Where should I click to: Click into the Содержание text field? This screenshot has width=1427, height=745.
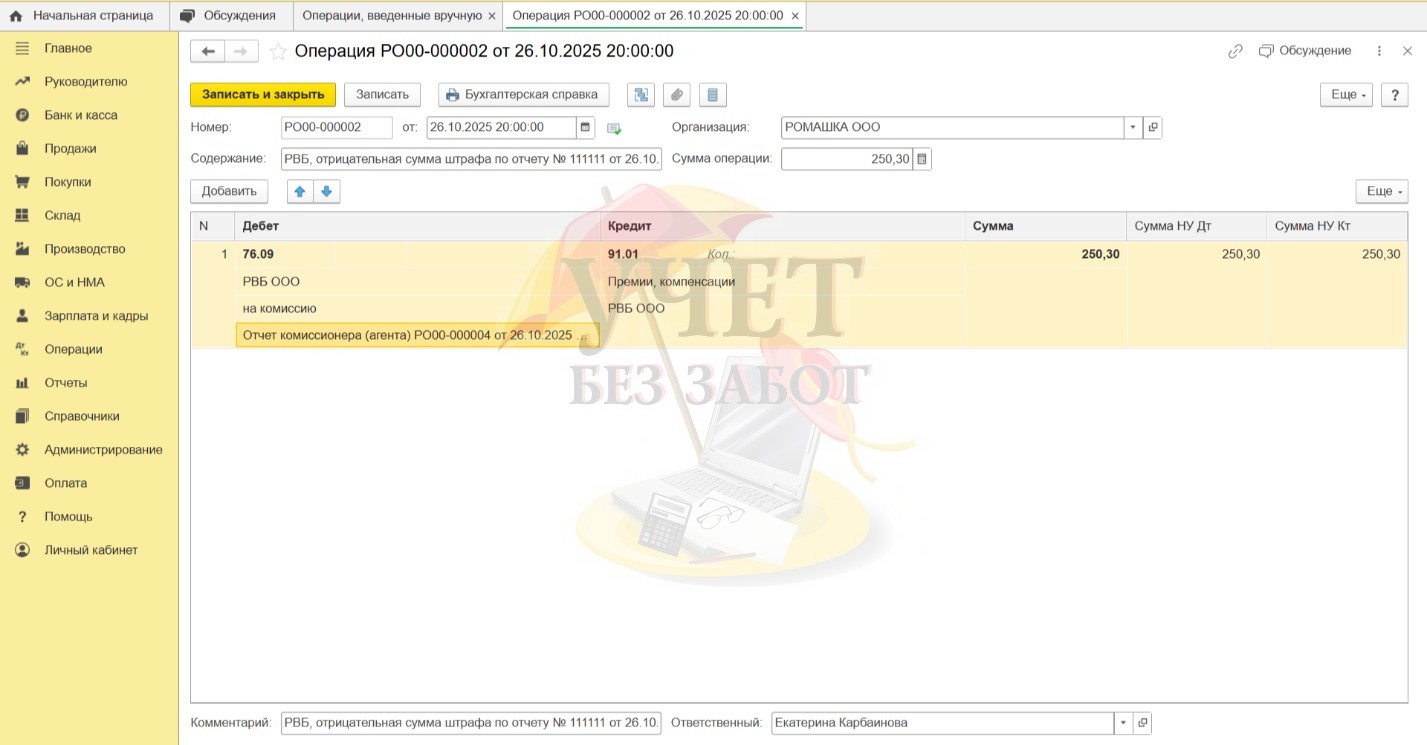click(471, 159)
